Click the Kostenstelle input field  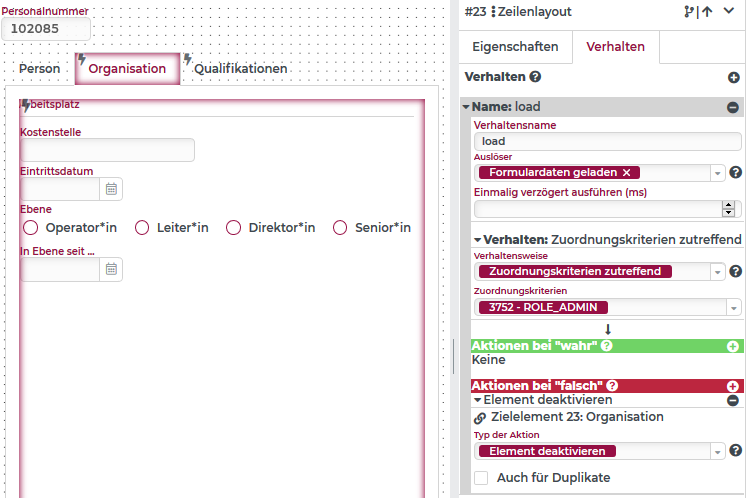pos(107,150)
